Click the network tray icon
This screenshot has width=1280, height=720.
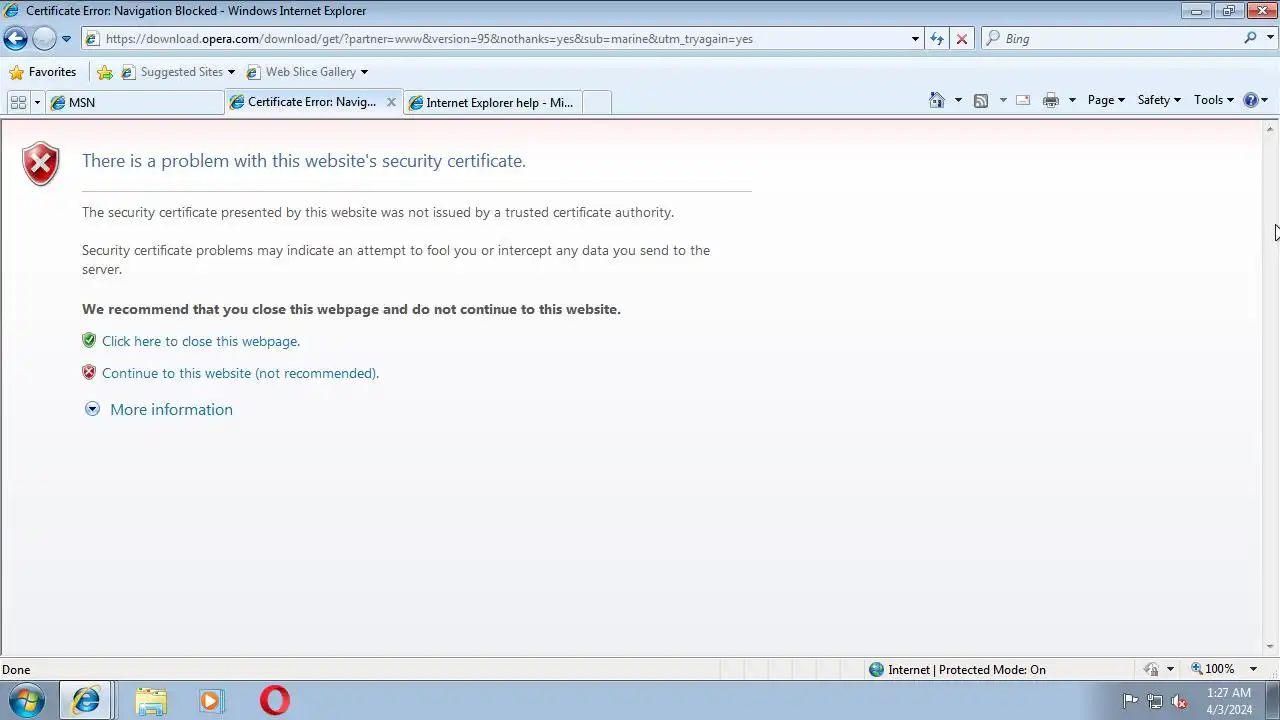[1155, 701]
